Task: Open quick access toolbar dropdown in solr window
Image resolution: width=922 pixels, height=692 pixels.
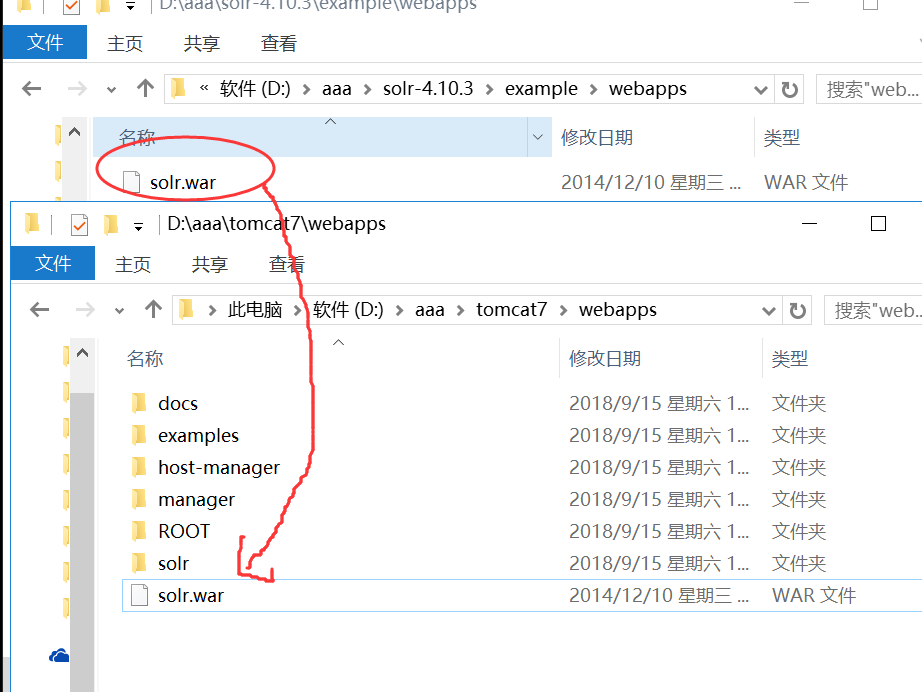Action: pyautogui.click(x=131, y=6)
